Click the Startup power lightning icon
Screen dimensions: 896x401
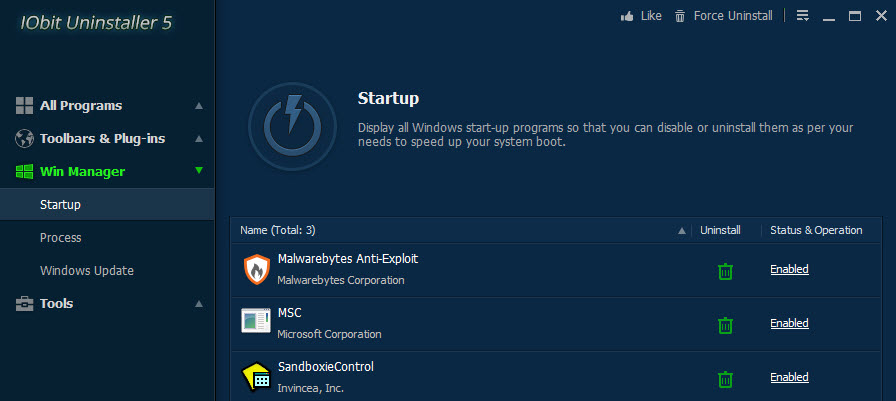[x=292, y=127]
